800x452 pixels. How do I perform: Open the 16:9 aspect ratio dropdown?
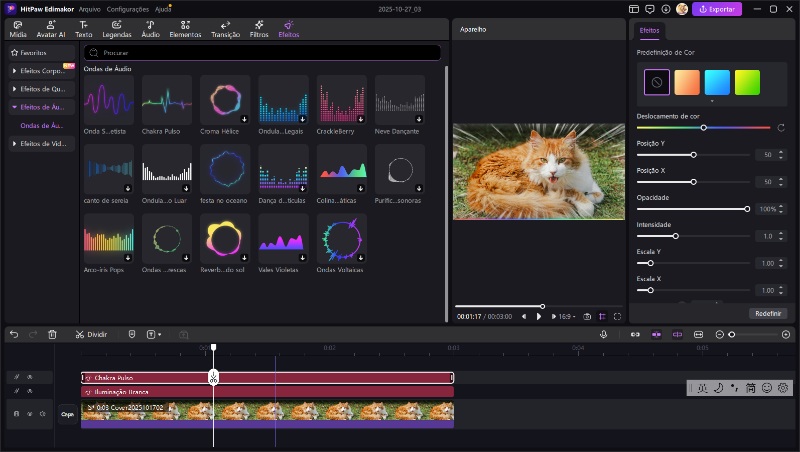point(566,316)
